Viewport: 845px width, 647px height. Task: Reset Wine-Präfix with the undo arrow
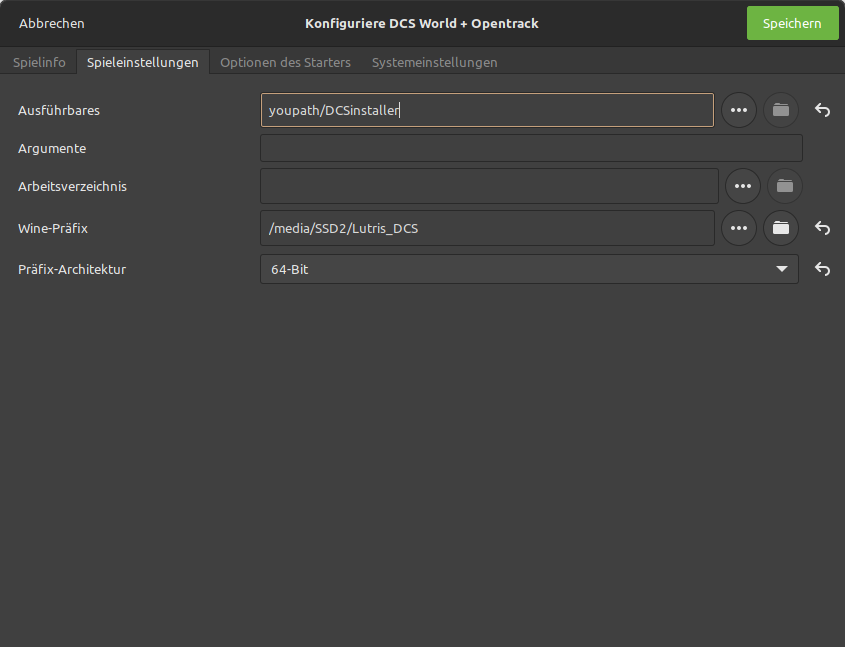(822, 228)
